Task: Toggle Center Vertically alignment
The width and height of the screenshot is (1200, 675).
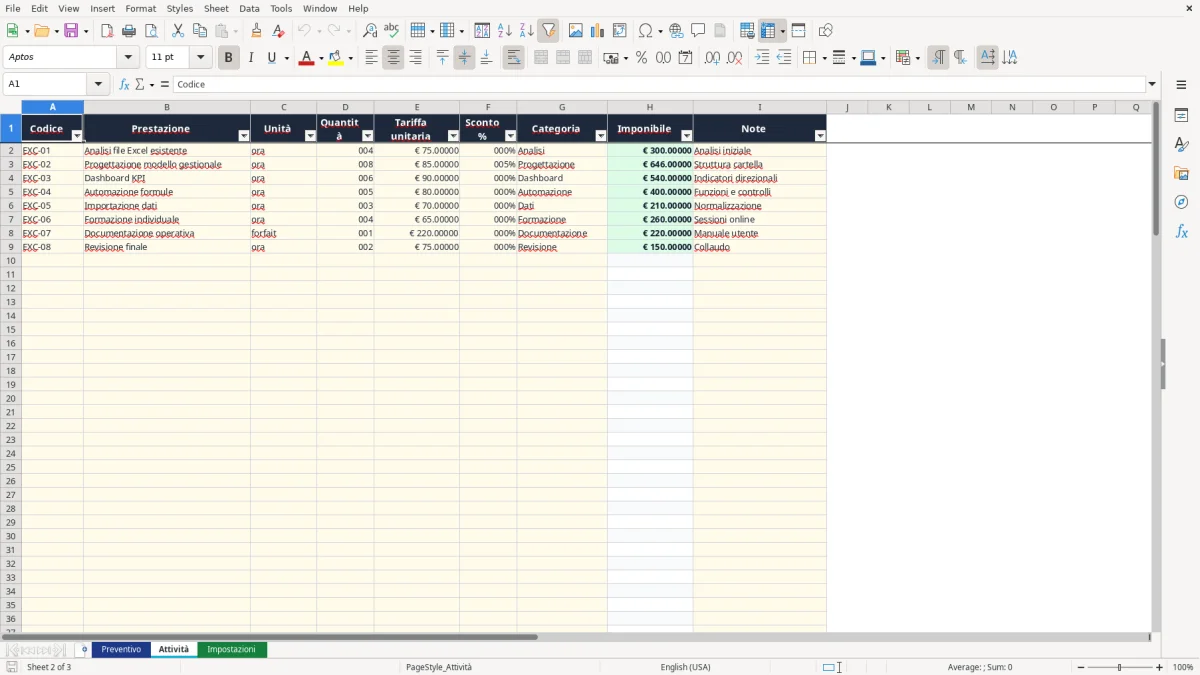Action: click(x=464, y=58)
